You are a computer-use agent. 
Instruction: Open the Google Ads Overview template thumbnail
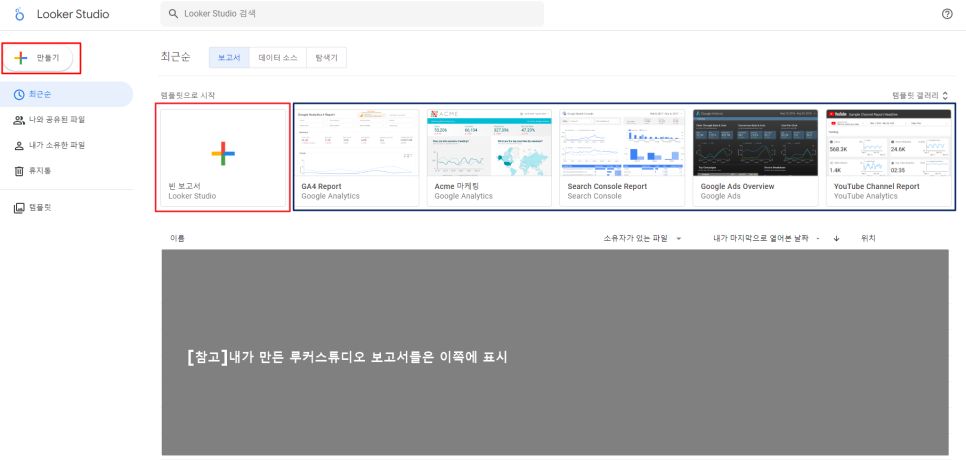(755, 143)
